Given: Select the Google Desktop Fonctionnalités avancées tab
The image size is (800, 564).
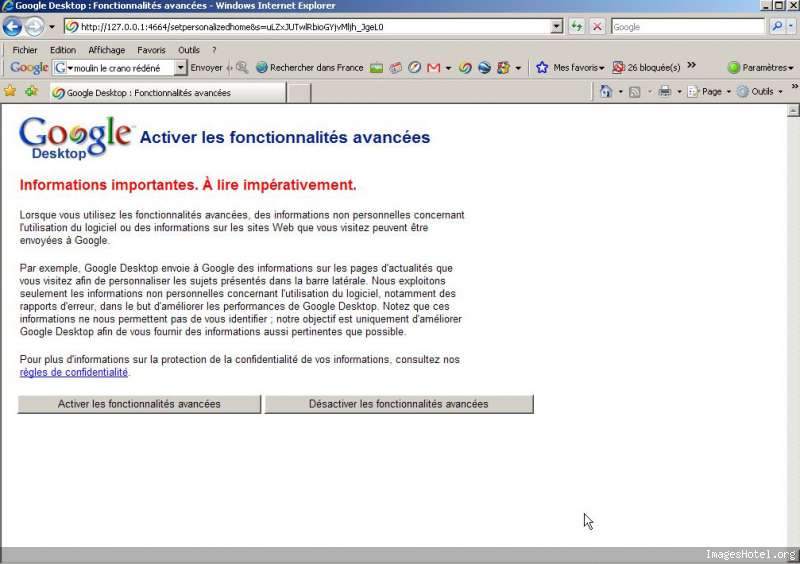Looking at the screenshot, I should click(168, 92).
